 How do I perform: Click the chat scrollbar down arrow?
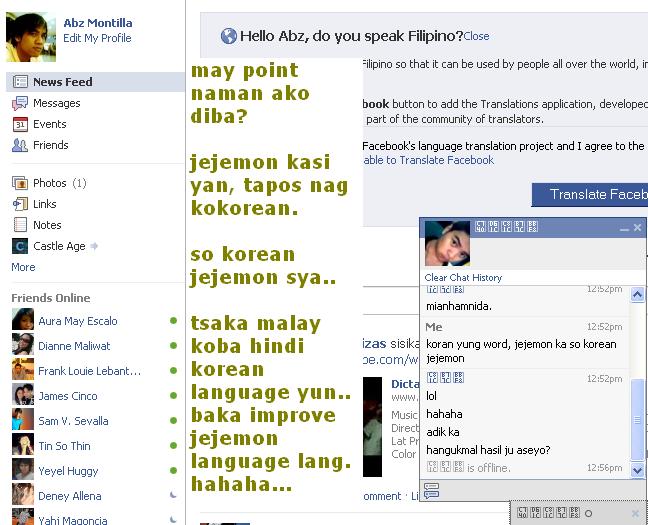(637, 470)
